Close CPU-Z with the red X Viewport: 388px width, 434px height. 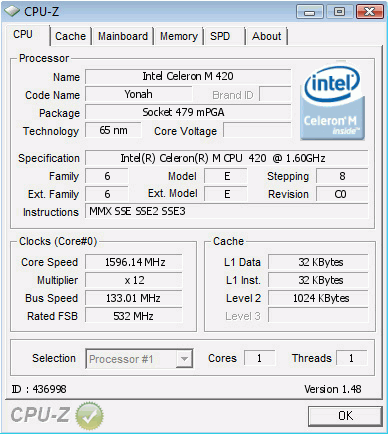coord(369,12)
